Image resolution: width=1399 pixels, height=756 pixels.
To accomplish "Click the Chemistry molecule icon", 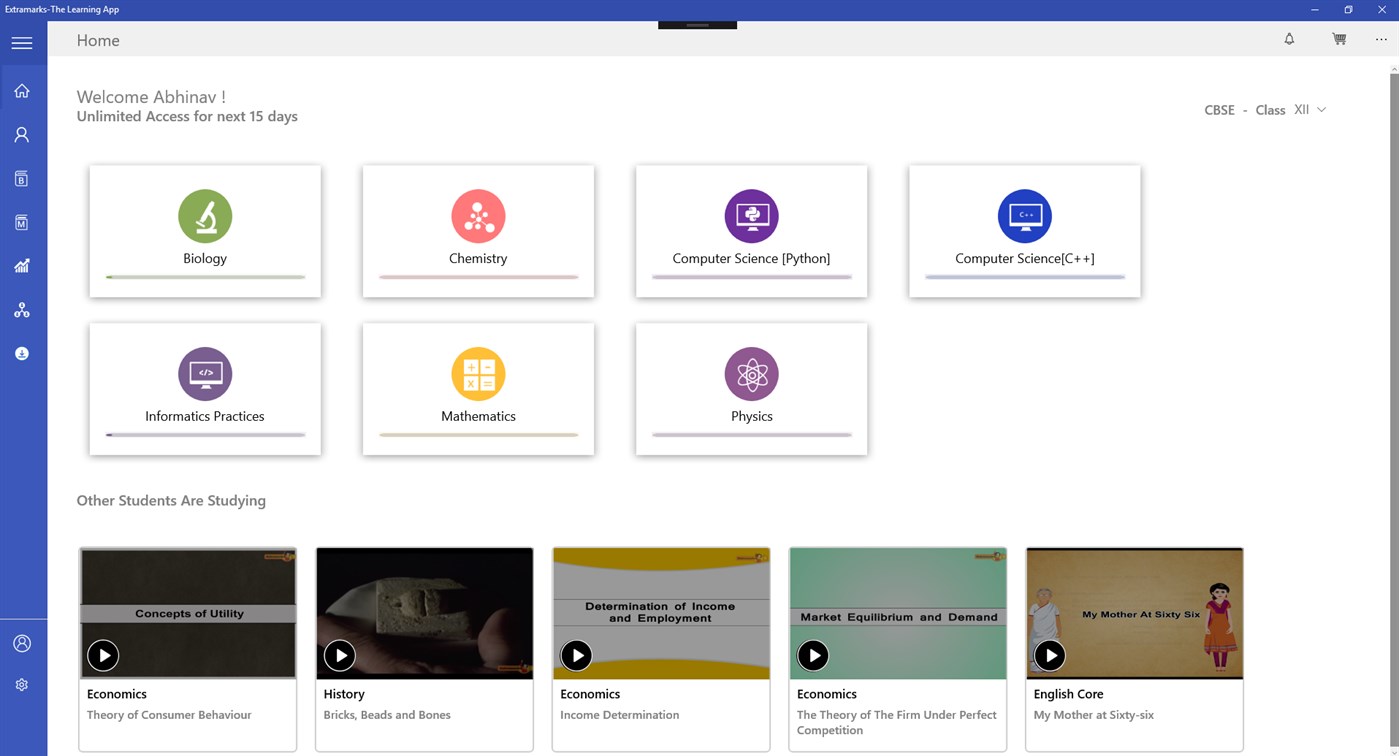I will (x=478, y=216).
